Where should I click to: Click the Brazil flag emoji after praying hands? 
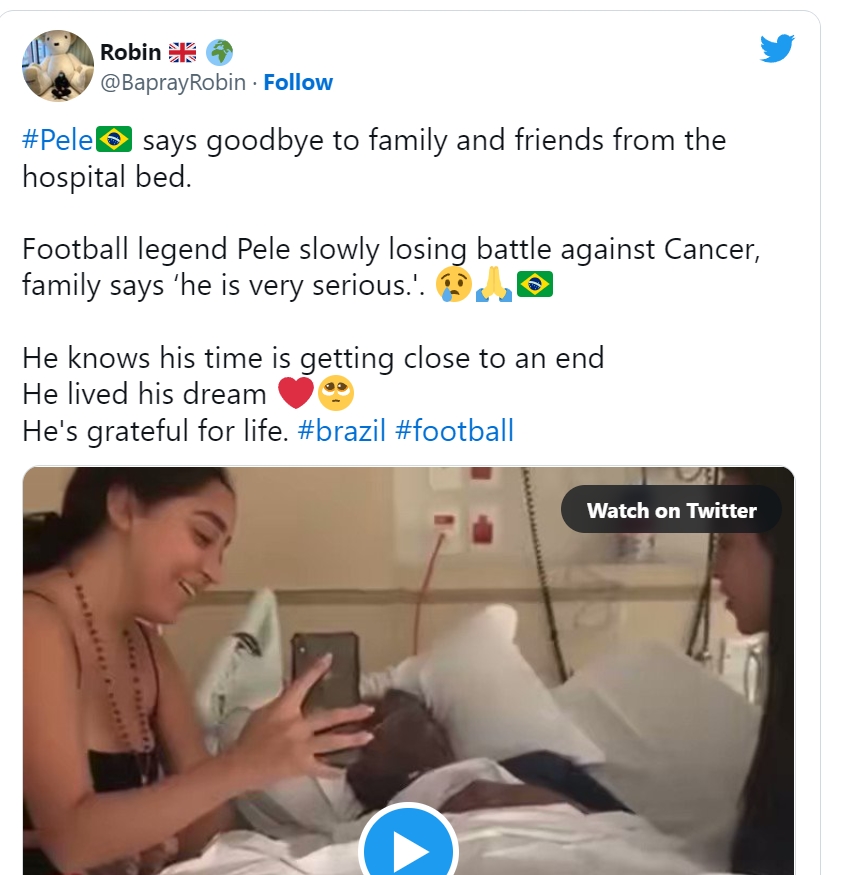tap(535, 286)
